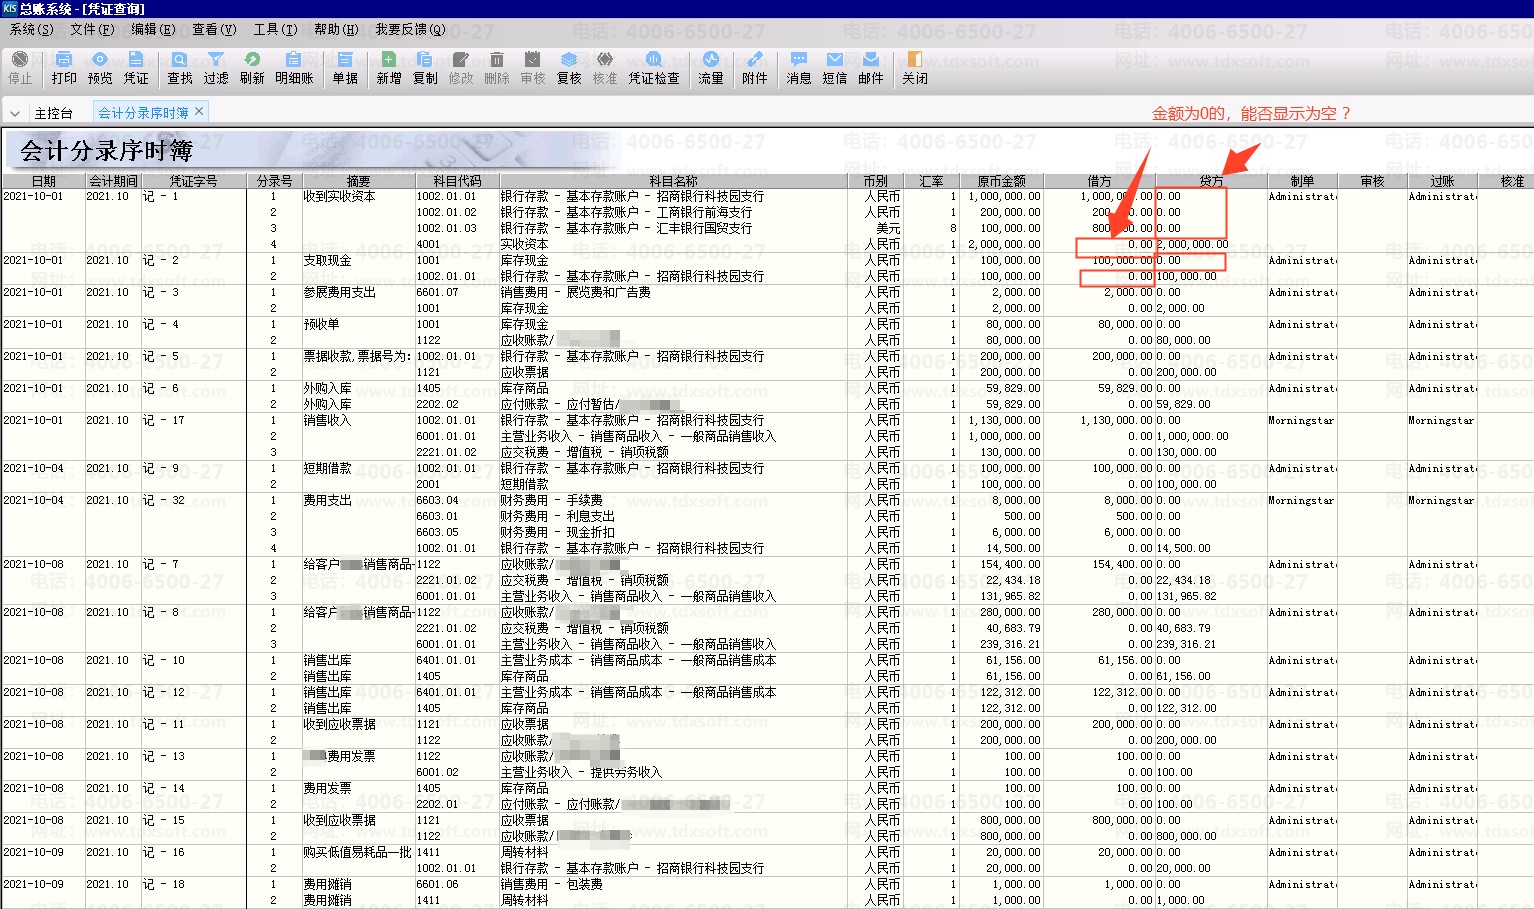Open the 系统(S) menu
Viewport: 1534px width, 909px height.
[31, 29]
